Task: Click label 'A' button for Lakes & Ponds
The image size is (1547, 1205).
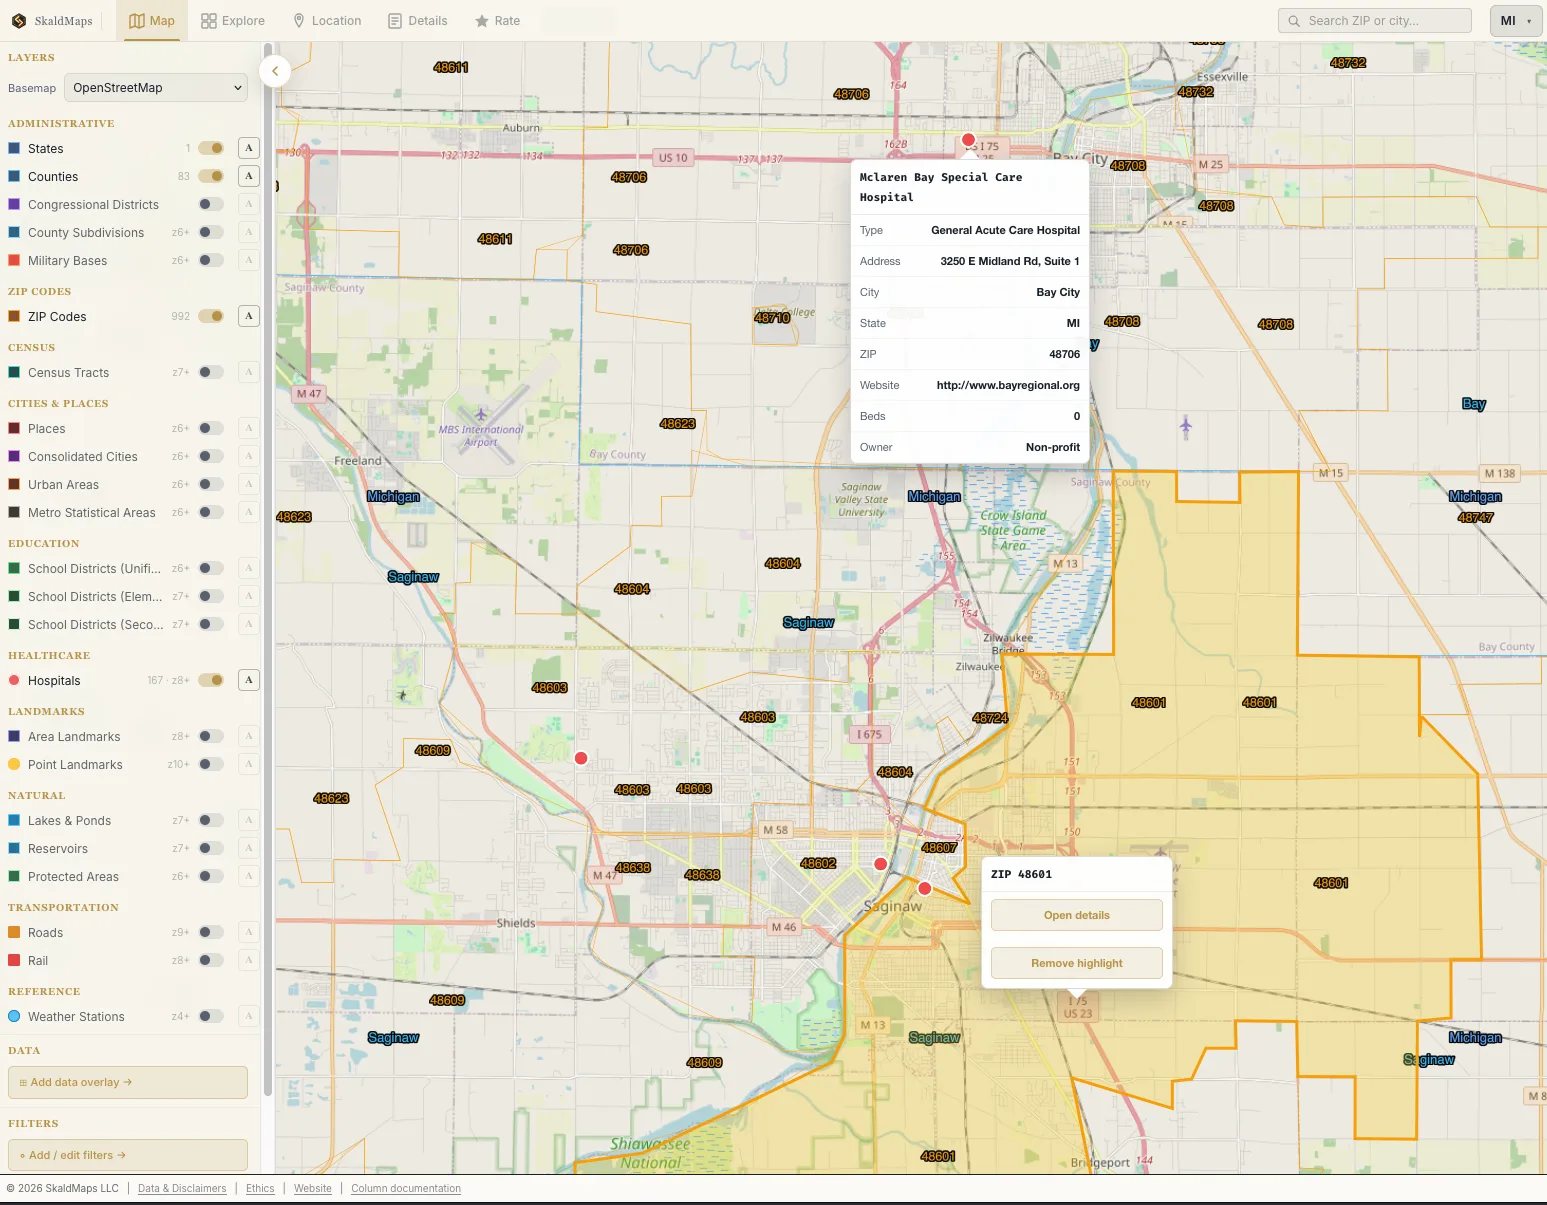Action: (249, 820)
